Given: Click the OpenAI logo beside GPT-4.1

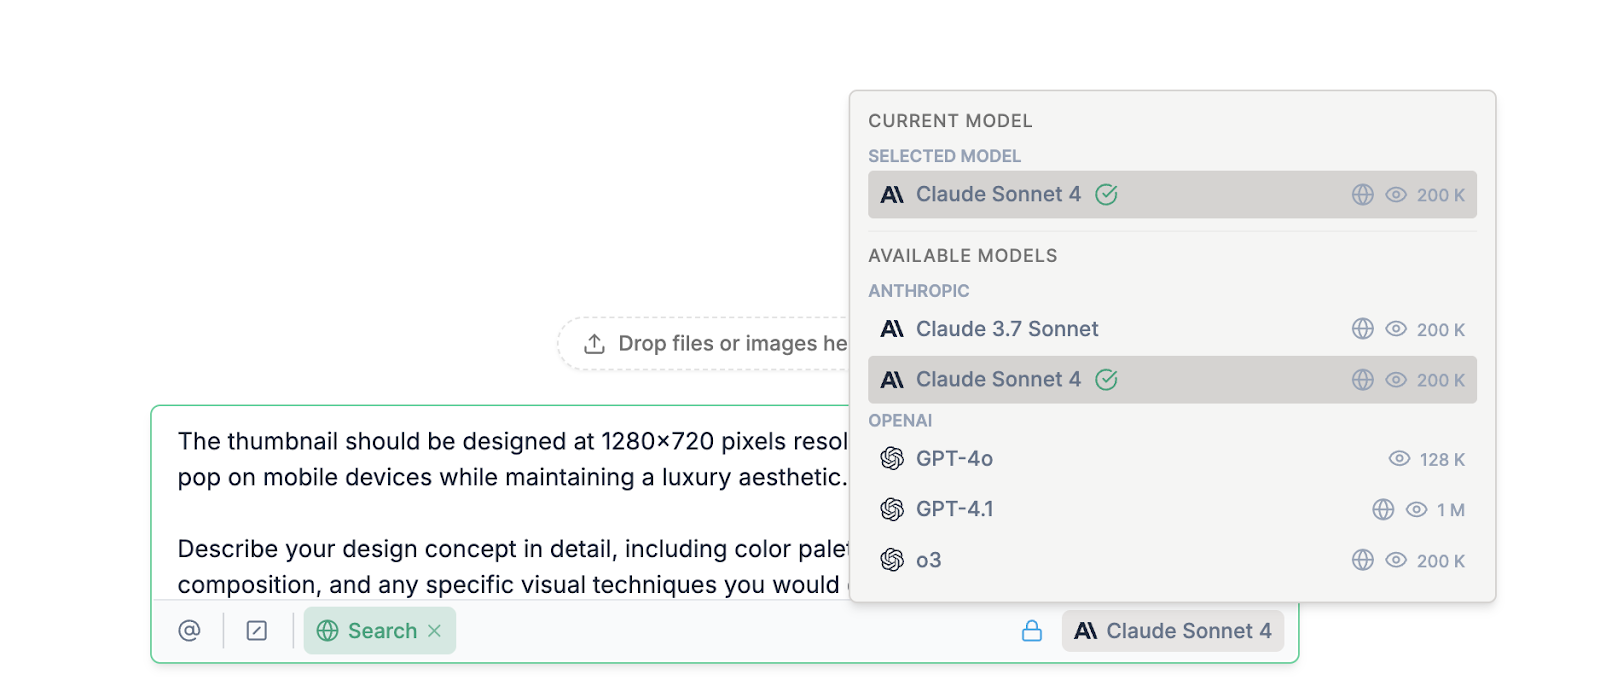Looking at the screenshot, I should 892,509.
